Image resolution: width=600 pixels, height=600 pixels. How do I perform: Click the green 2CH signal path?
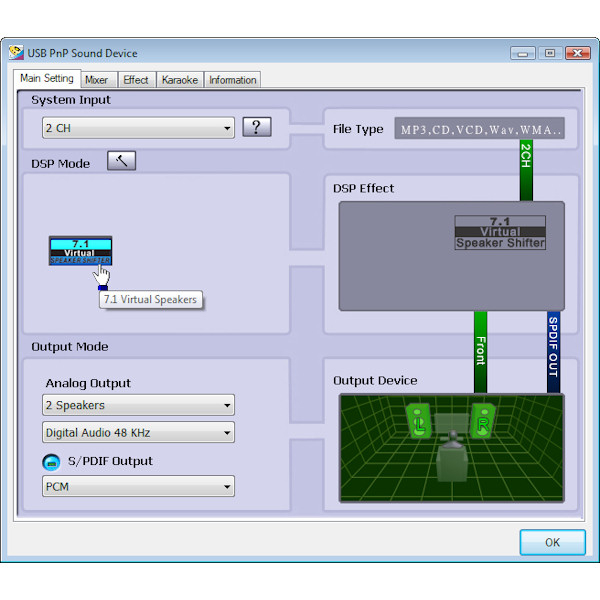pos(526,172)
